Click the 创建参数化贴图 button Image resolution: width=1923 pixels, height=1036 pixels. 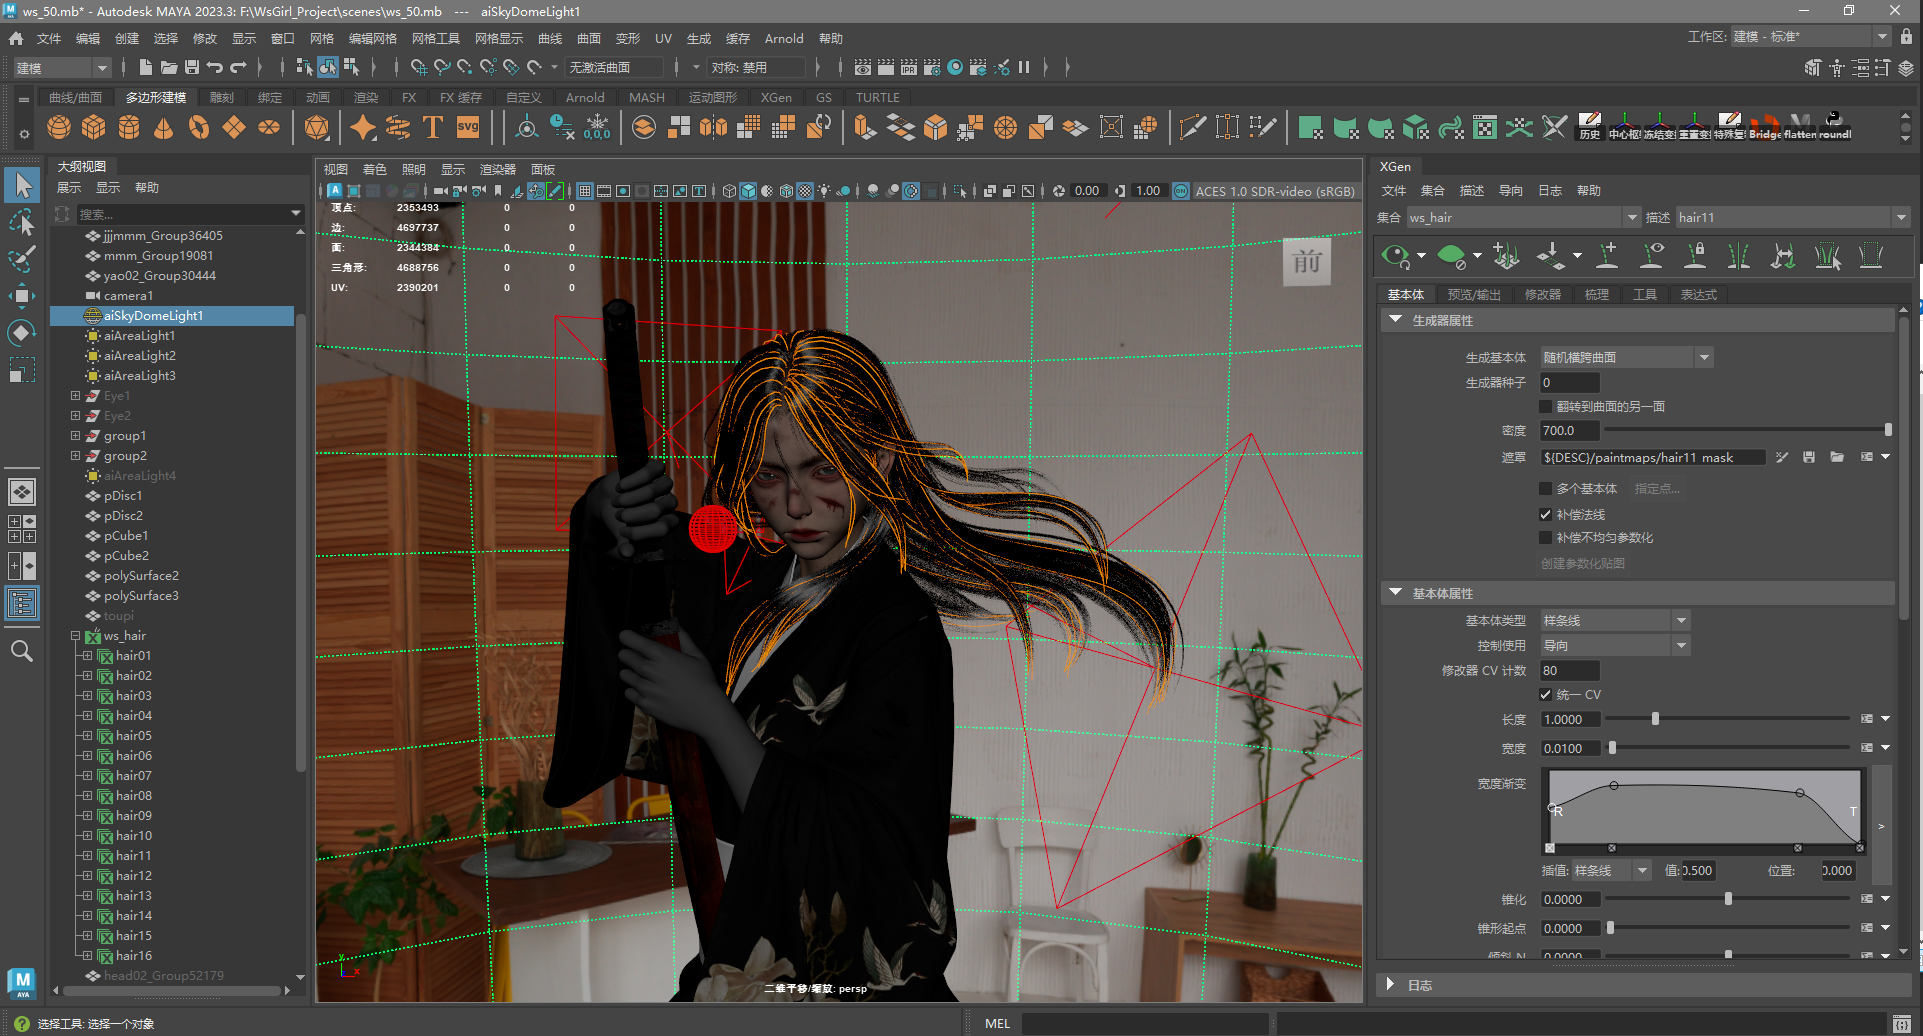[1582, 563]
